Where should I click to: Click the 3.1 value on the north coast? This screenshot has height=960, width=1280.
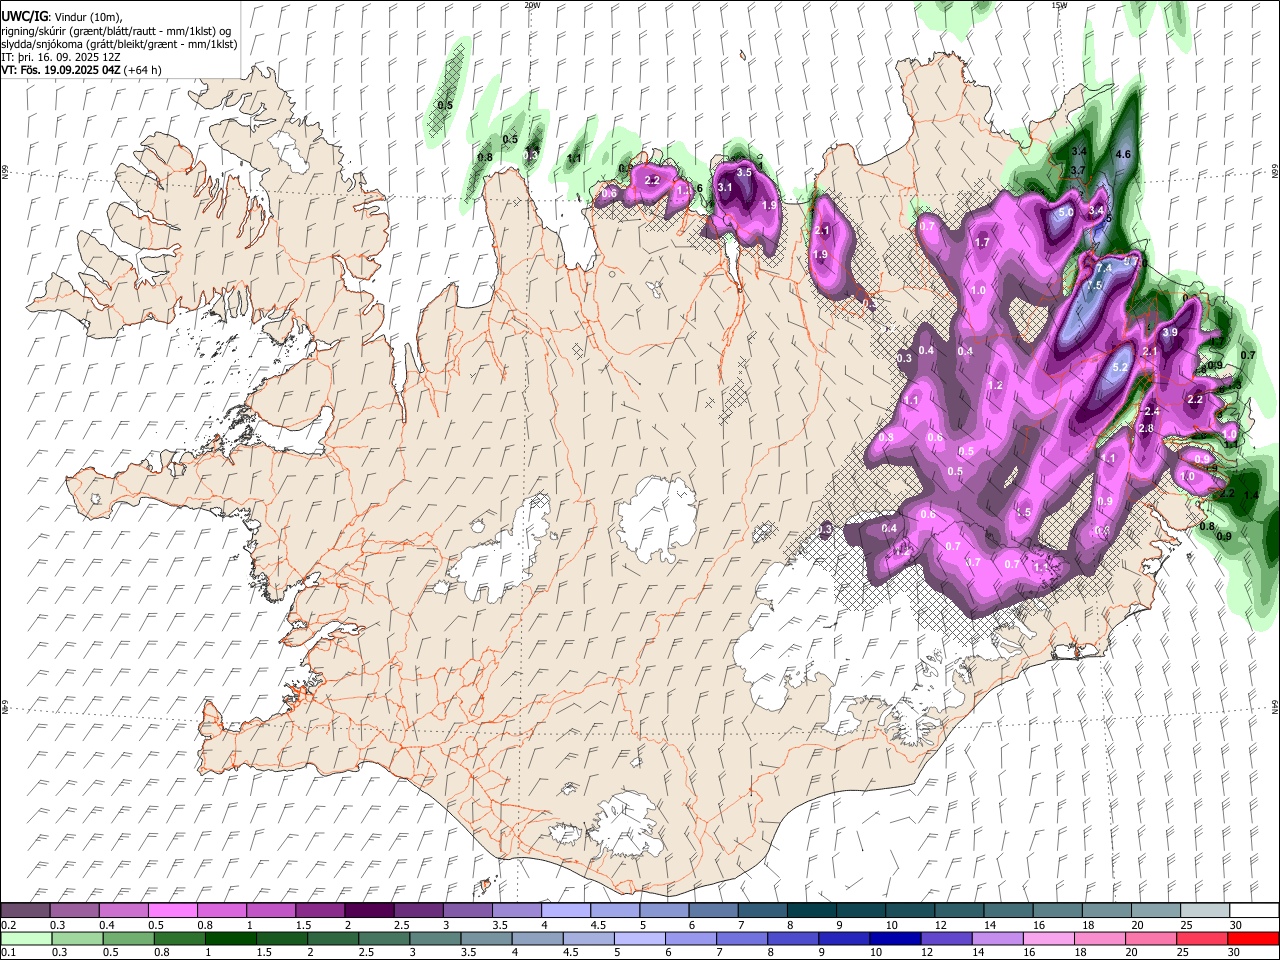pyautogui.click(x=725, y=187)
